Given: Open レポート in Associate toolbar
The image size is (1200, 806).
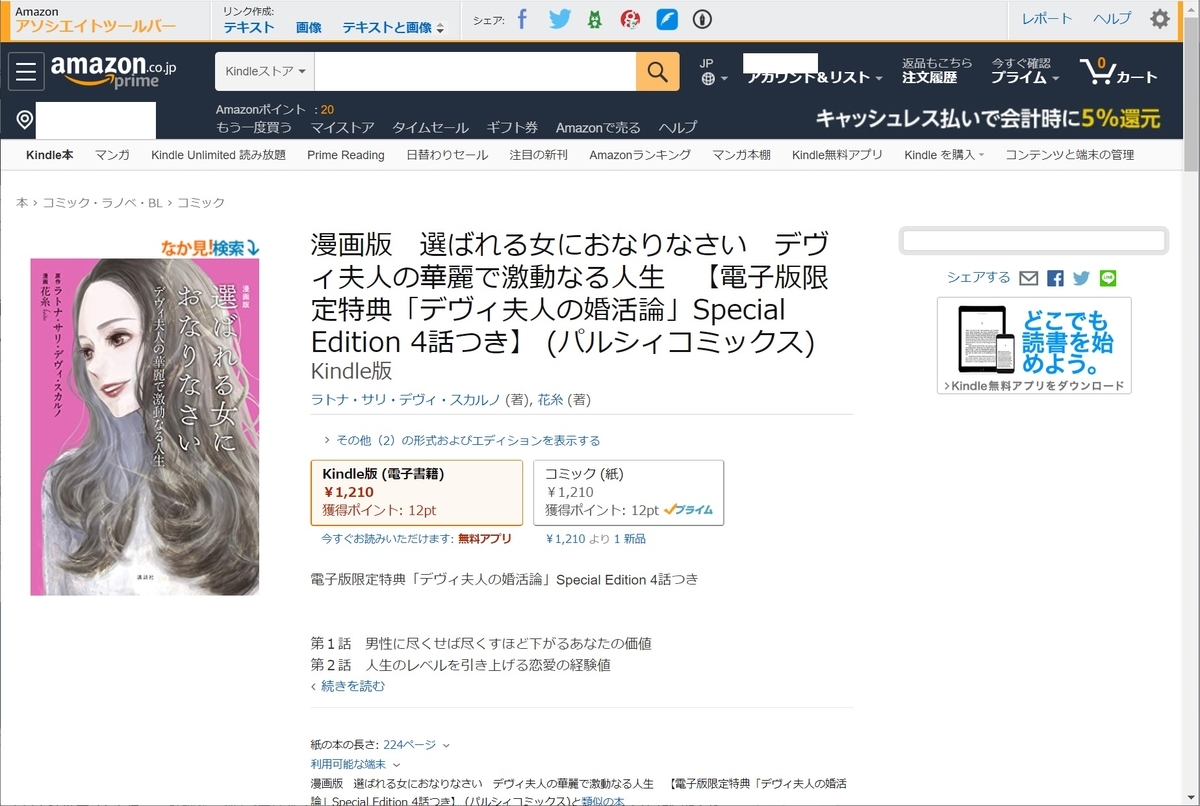Looking at the screenshot, I should tap(1047, 18).
